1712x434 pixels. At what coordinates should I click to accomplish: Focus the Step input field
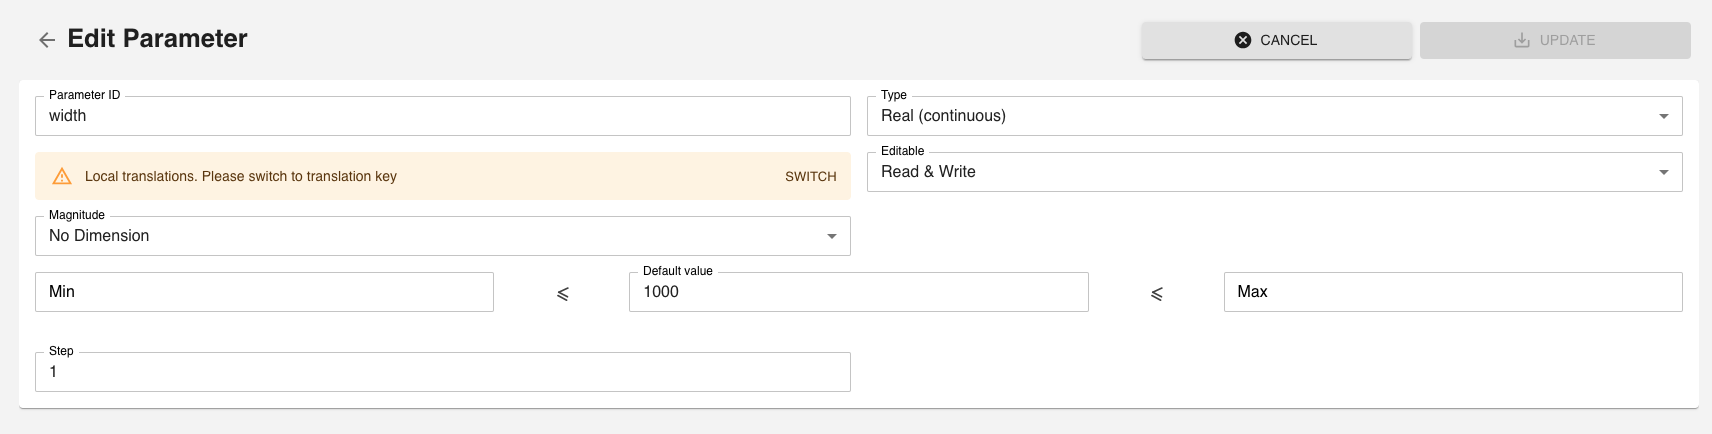pyautogui.click(x=442, y=372)
